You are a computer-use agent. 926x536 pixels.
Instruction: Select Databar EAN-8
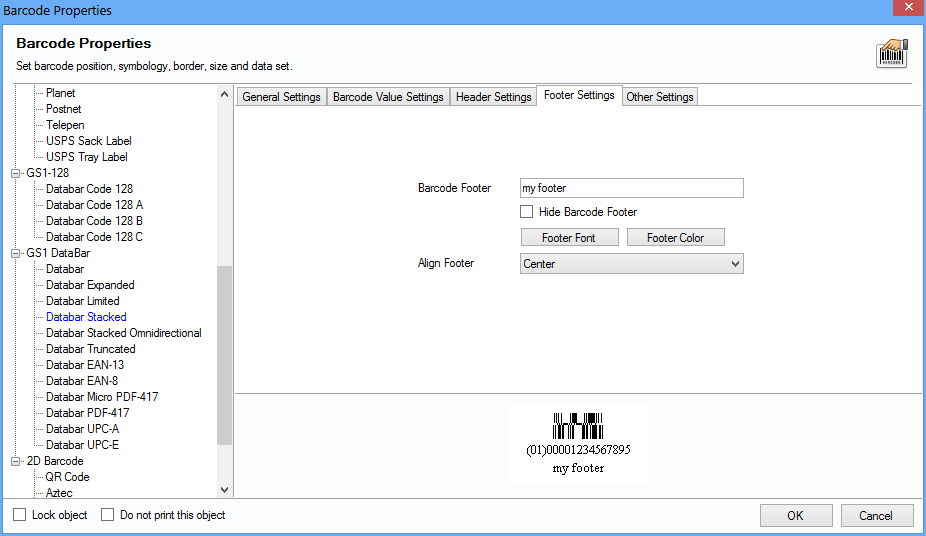pyautogui.click(x=81, y=381)
